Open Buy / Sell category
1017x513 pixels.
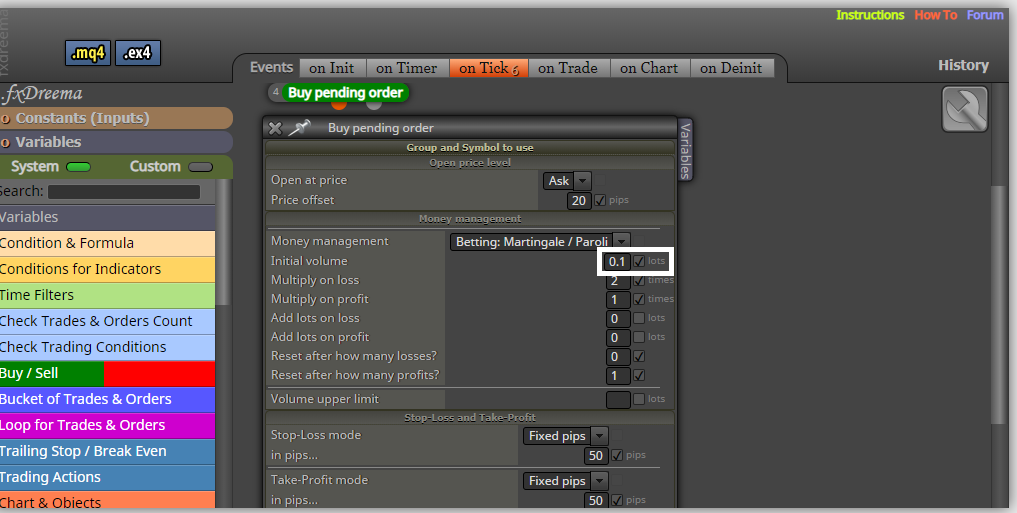tap(107, 374)
